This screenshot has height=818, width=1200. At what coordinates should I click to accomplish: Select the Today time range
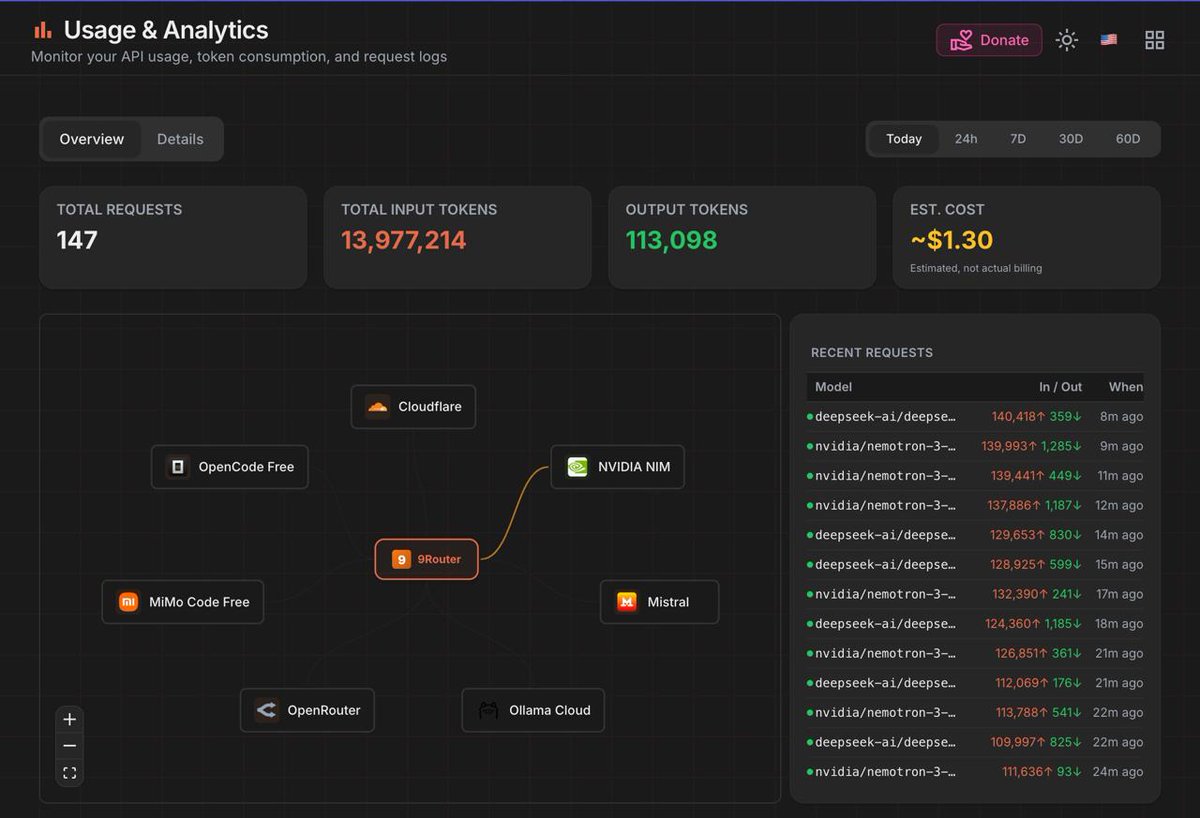pos(904,139)
